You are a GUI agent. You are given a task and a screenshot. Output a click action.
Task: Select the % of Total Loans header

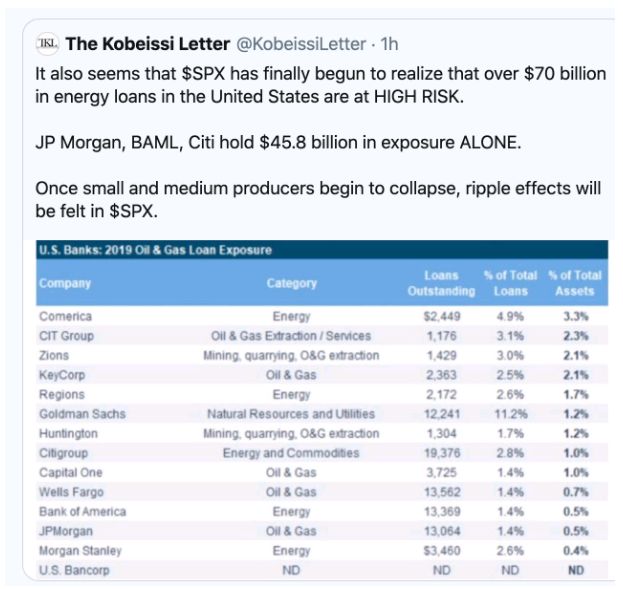511,283
